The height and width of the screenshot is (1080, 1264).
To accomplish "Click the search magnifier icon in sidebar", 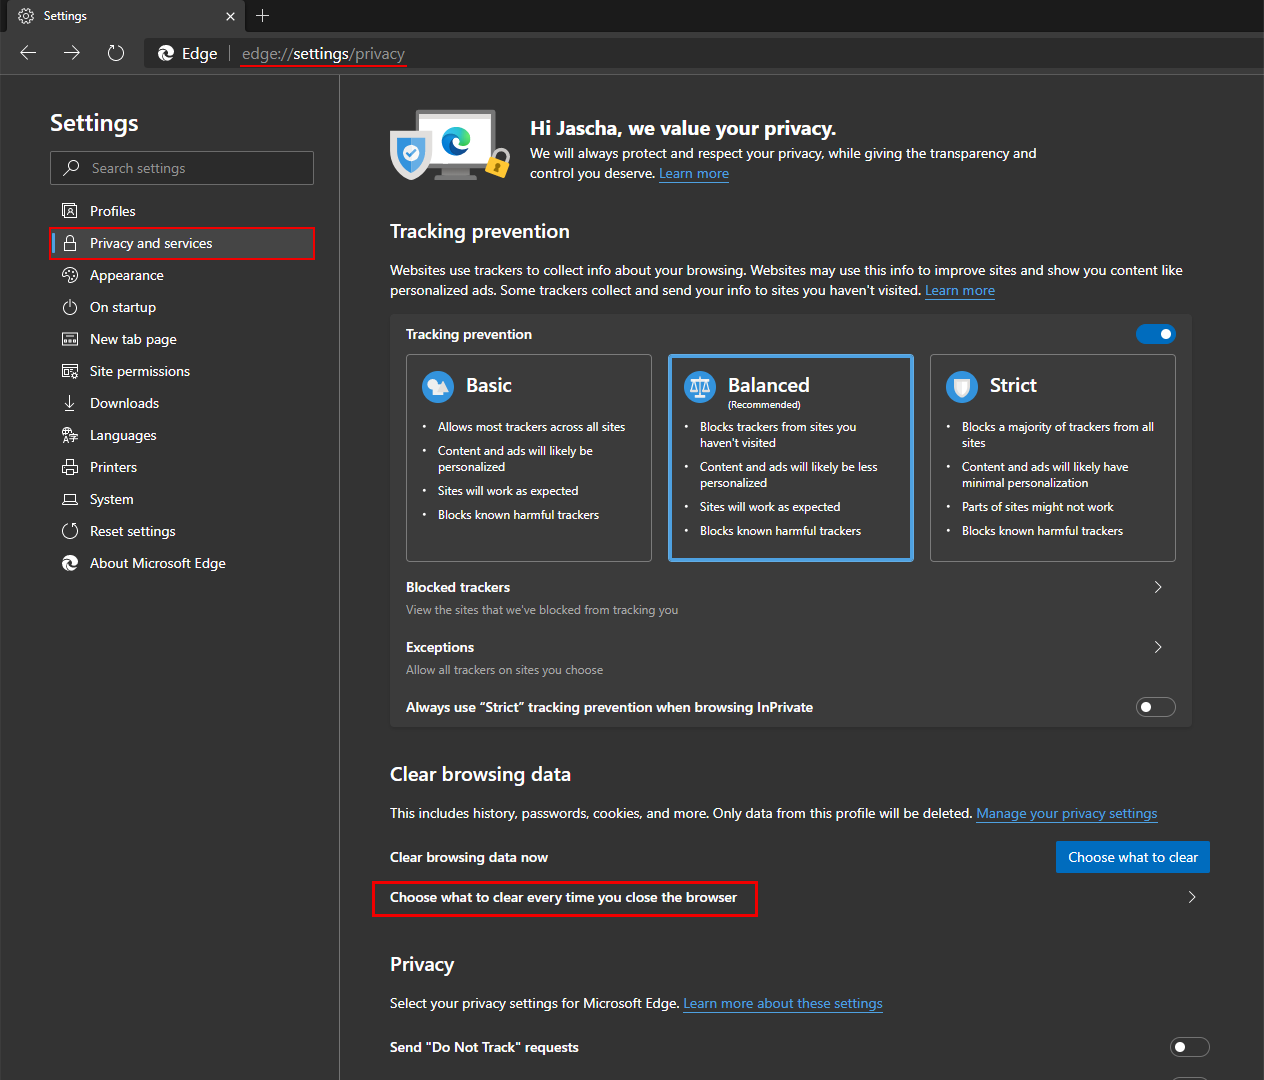I will (71, 168).
